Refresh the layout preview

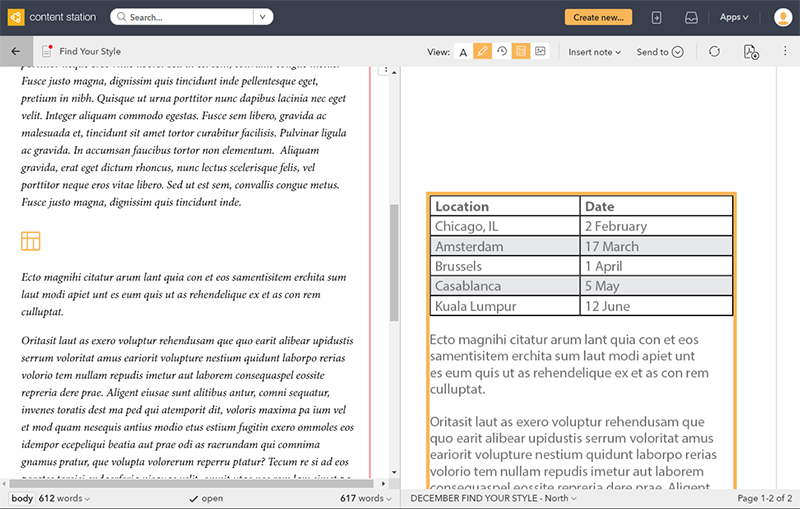pyautogui.click(x=714, y=52)
